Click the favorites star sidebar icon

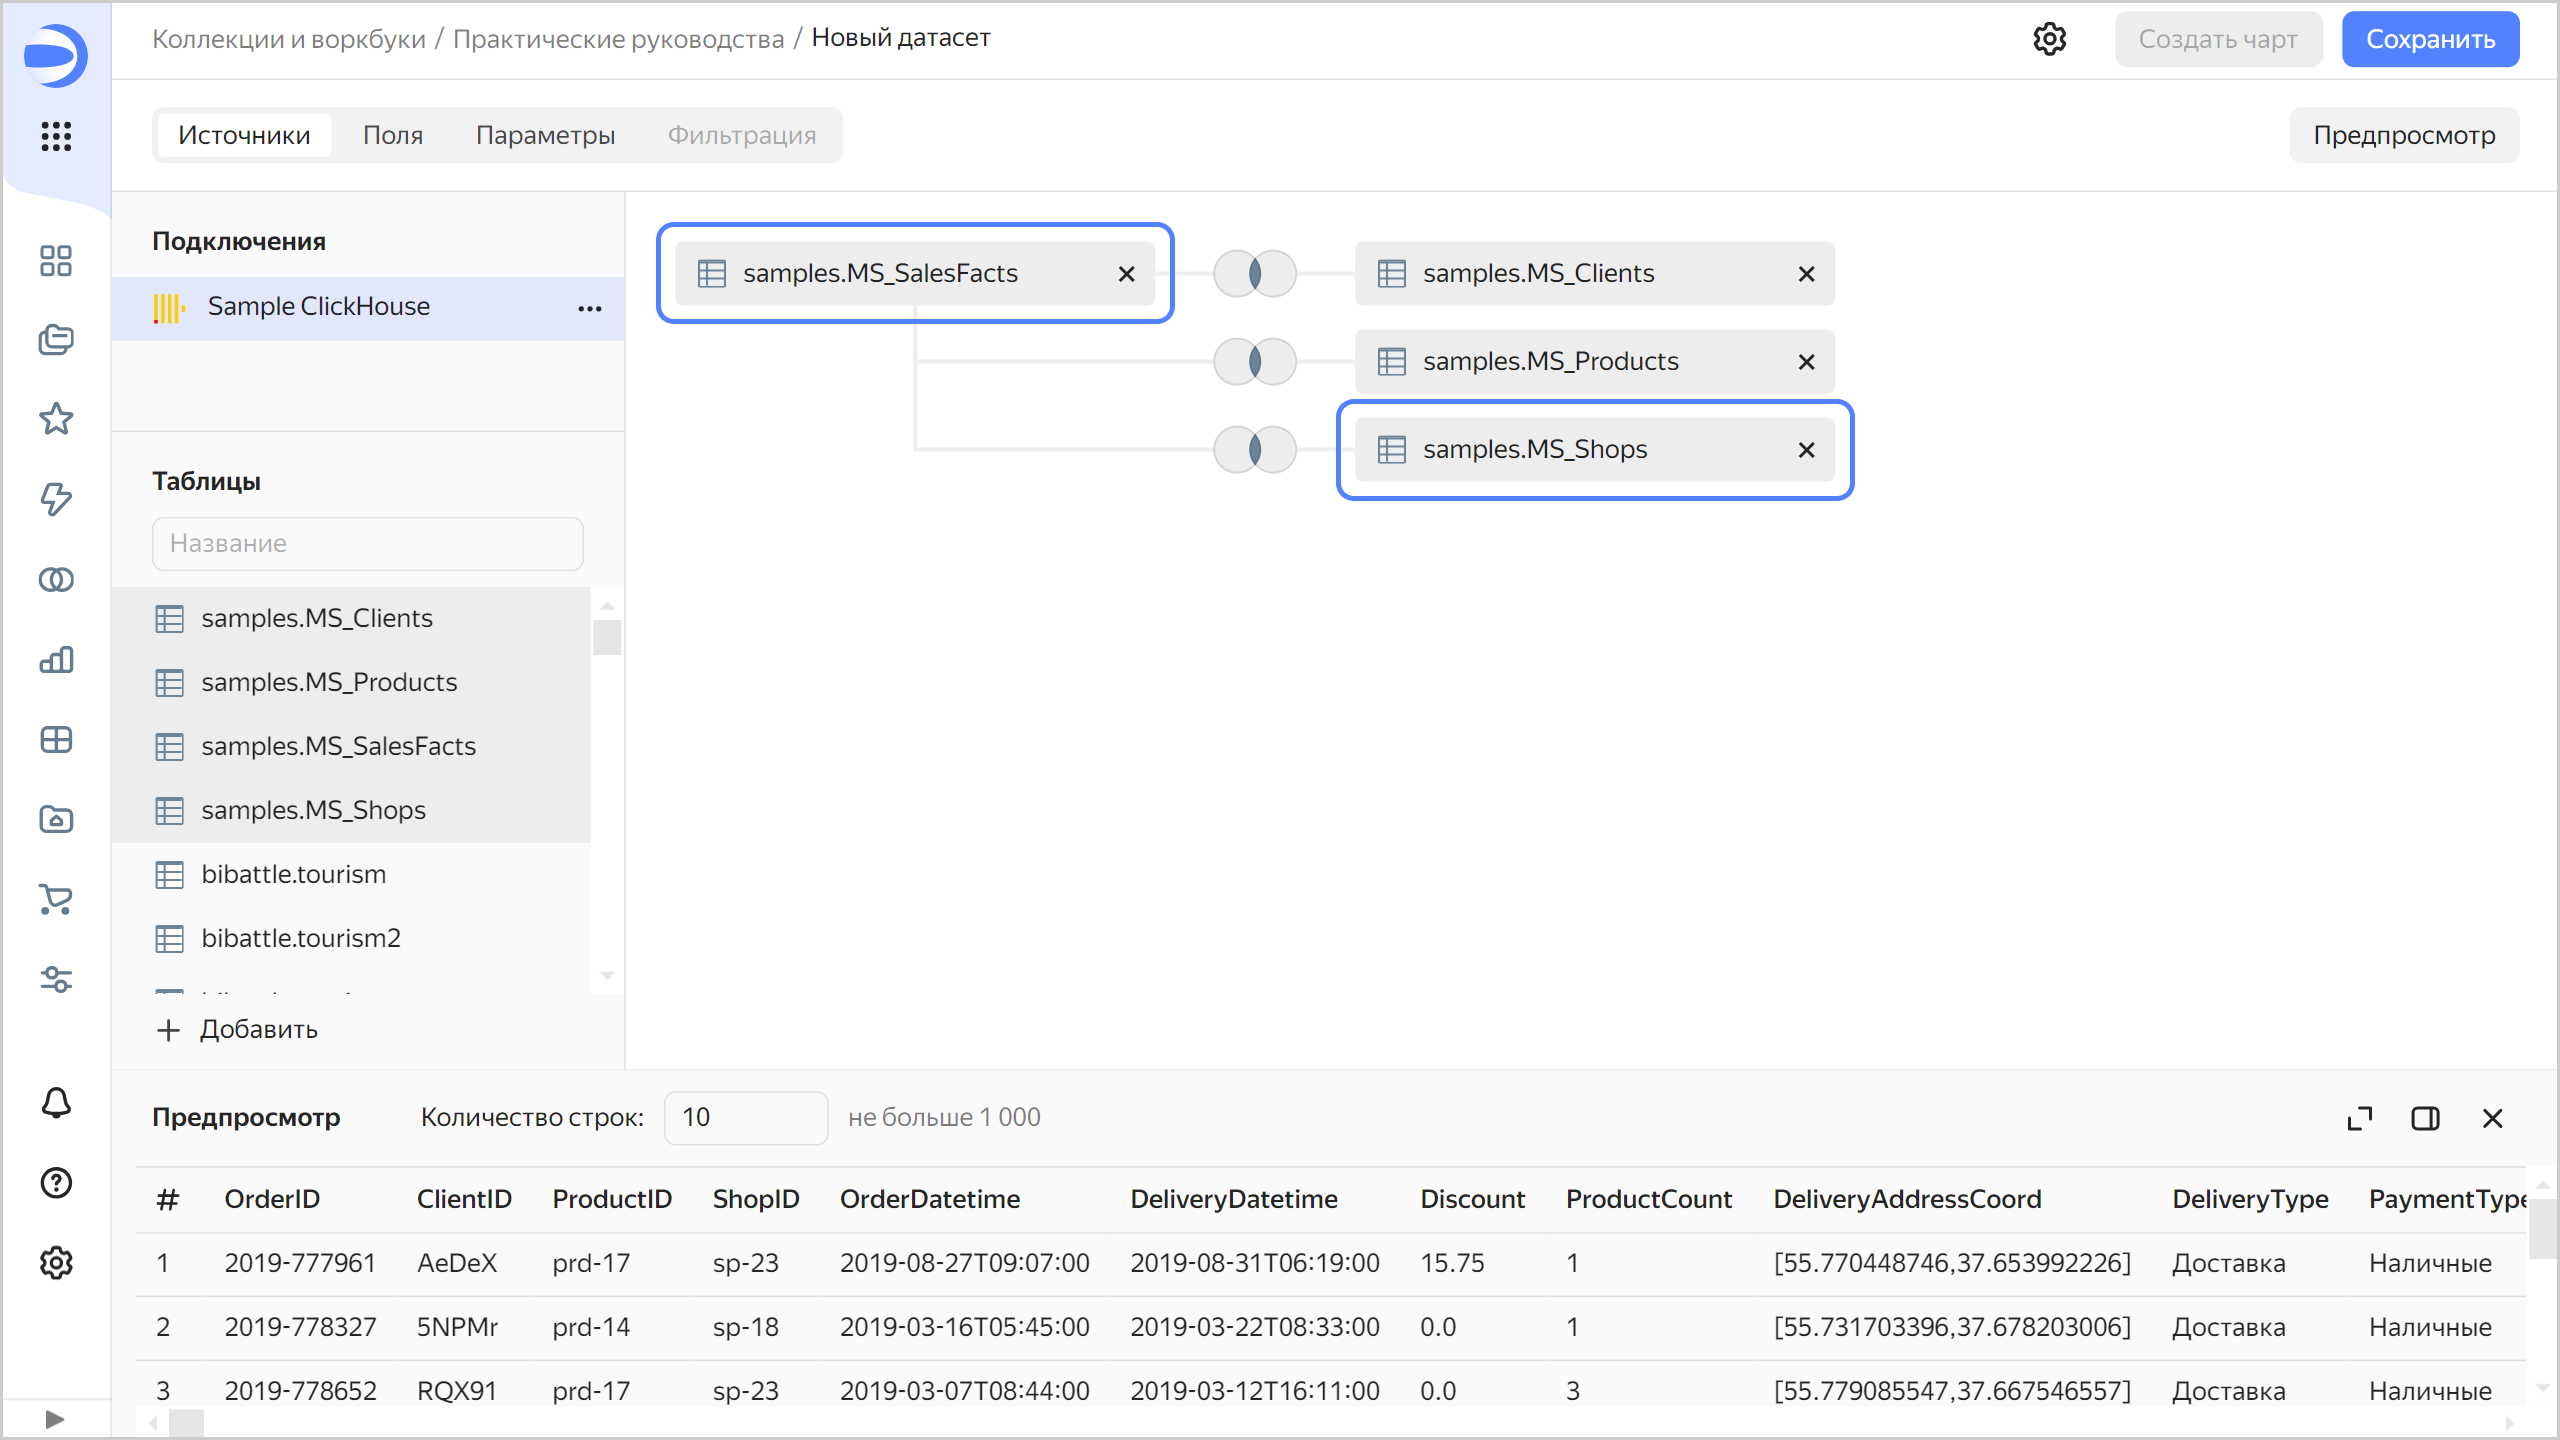tap(56, 419)
